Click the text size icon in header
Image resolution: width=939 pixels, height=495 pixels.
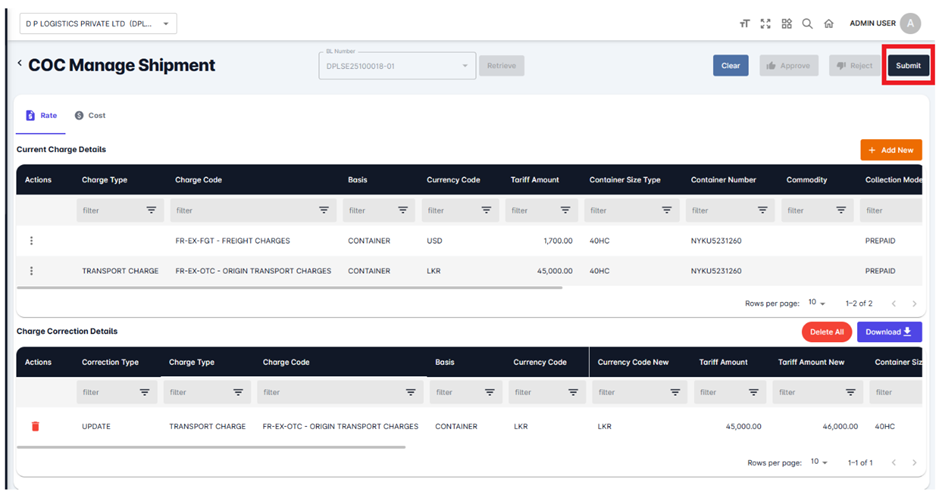(x=744, y=24)
